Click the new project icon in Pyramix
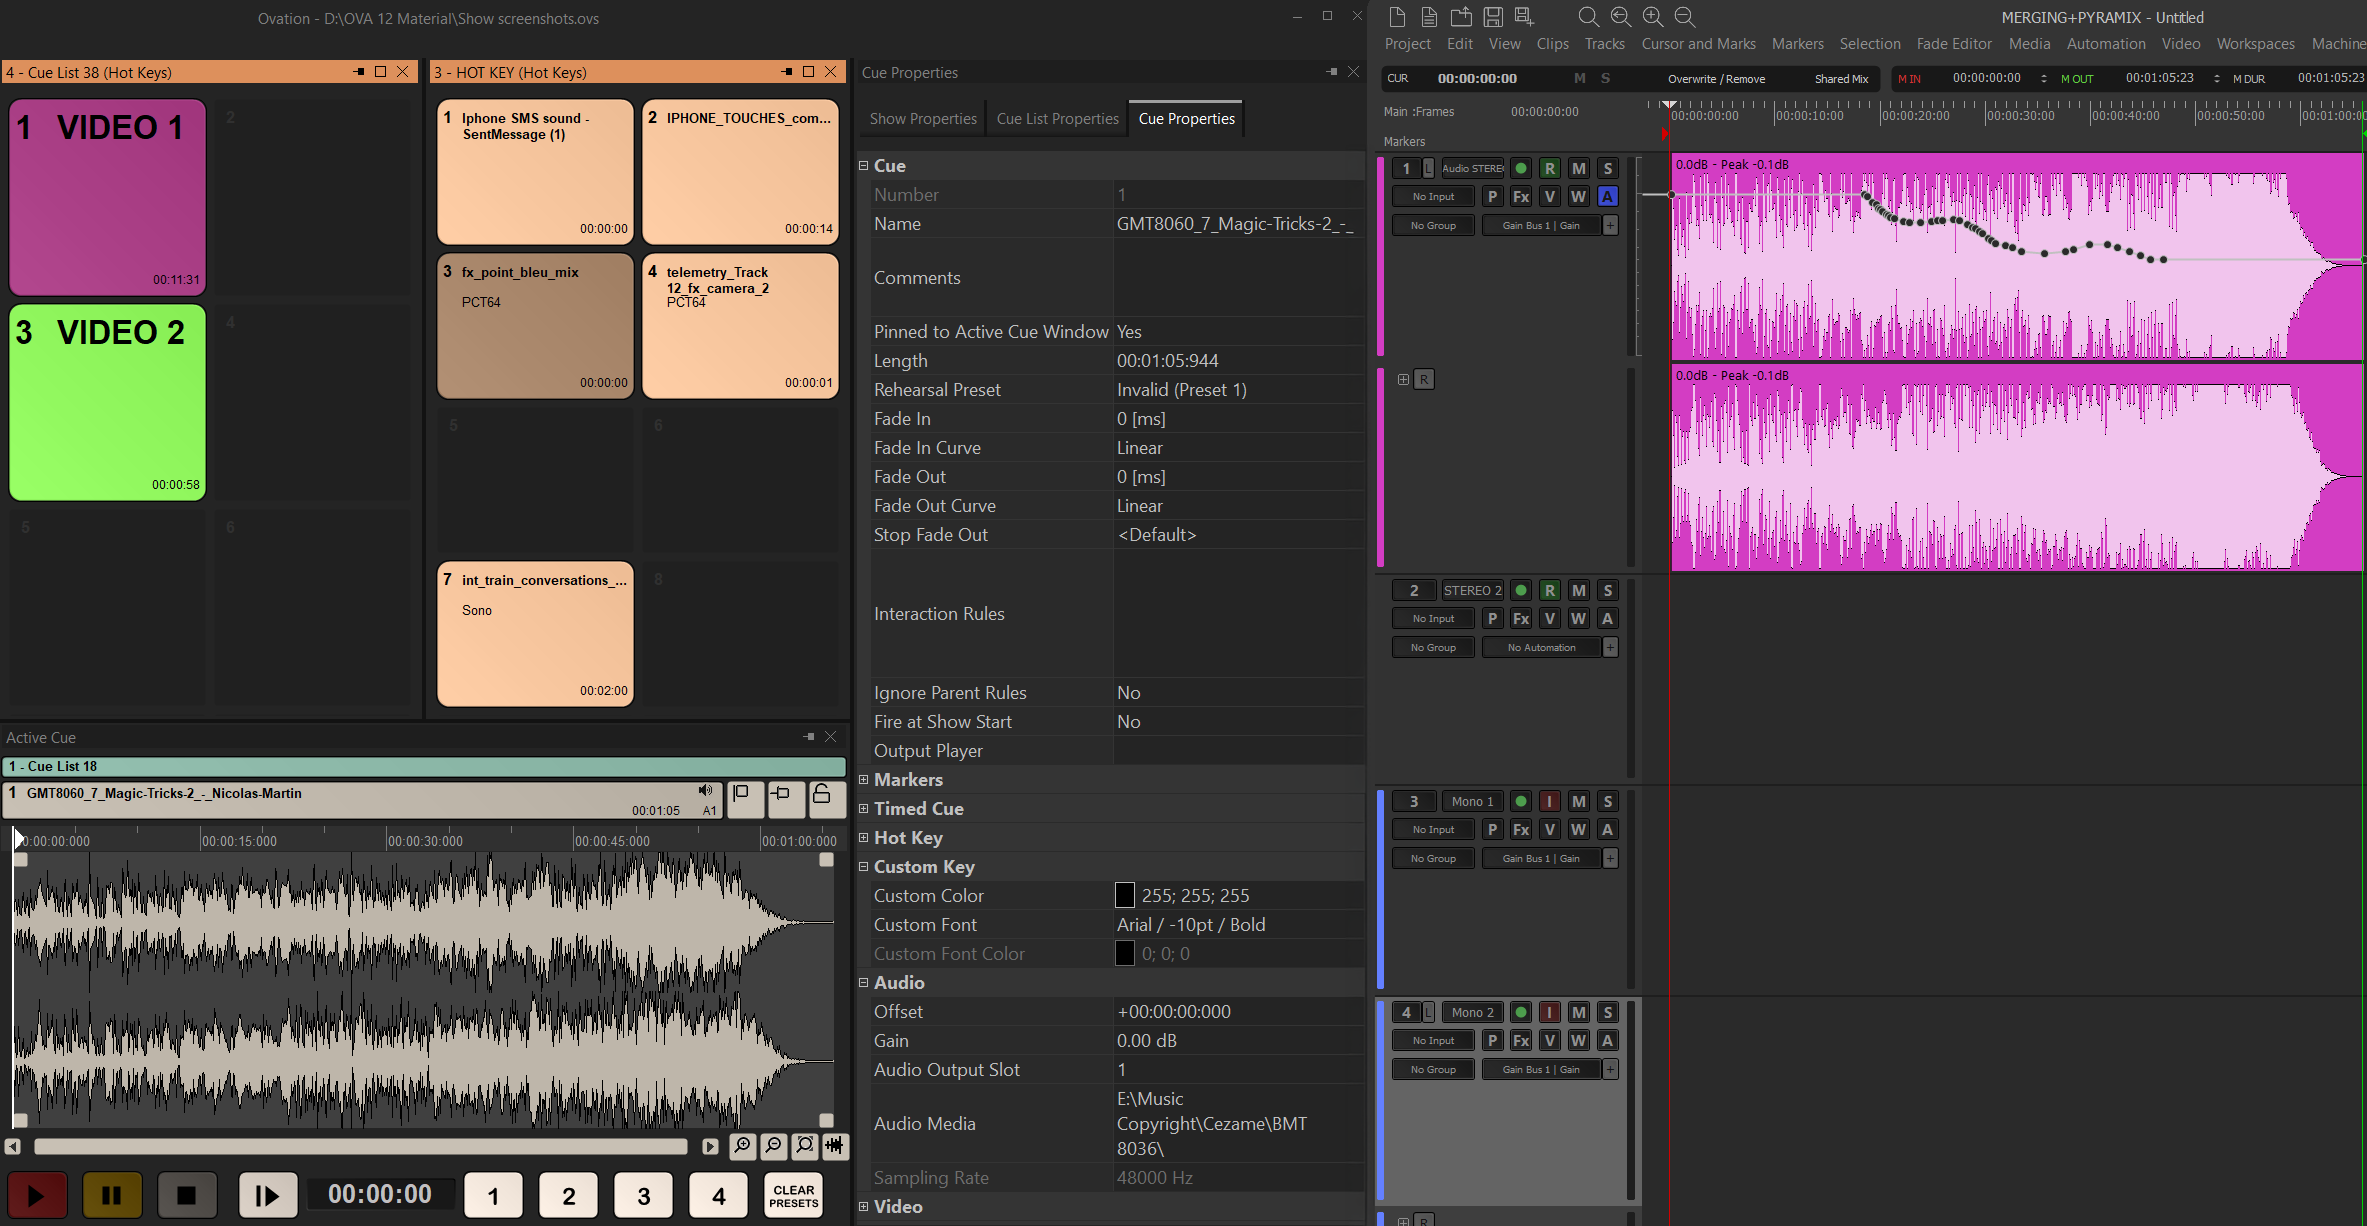The image size is (2367, 1226). pyautogui.click(x=1397, y=17)
